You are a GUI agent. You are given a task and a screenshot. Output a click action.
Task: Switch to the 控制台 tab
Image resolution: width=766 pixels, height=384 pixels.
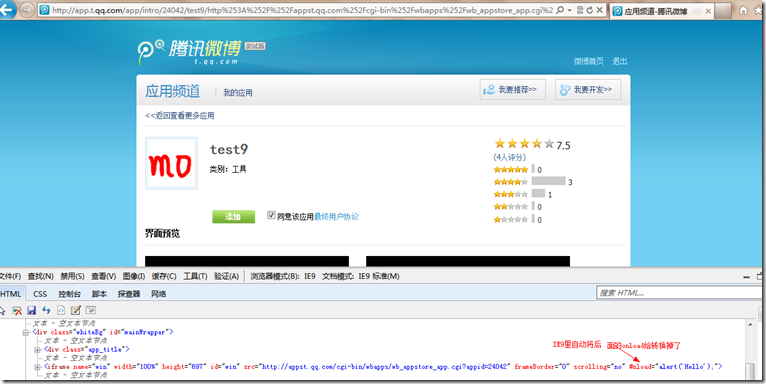(69, 294)
